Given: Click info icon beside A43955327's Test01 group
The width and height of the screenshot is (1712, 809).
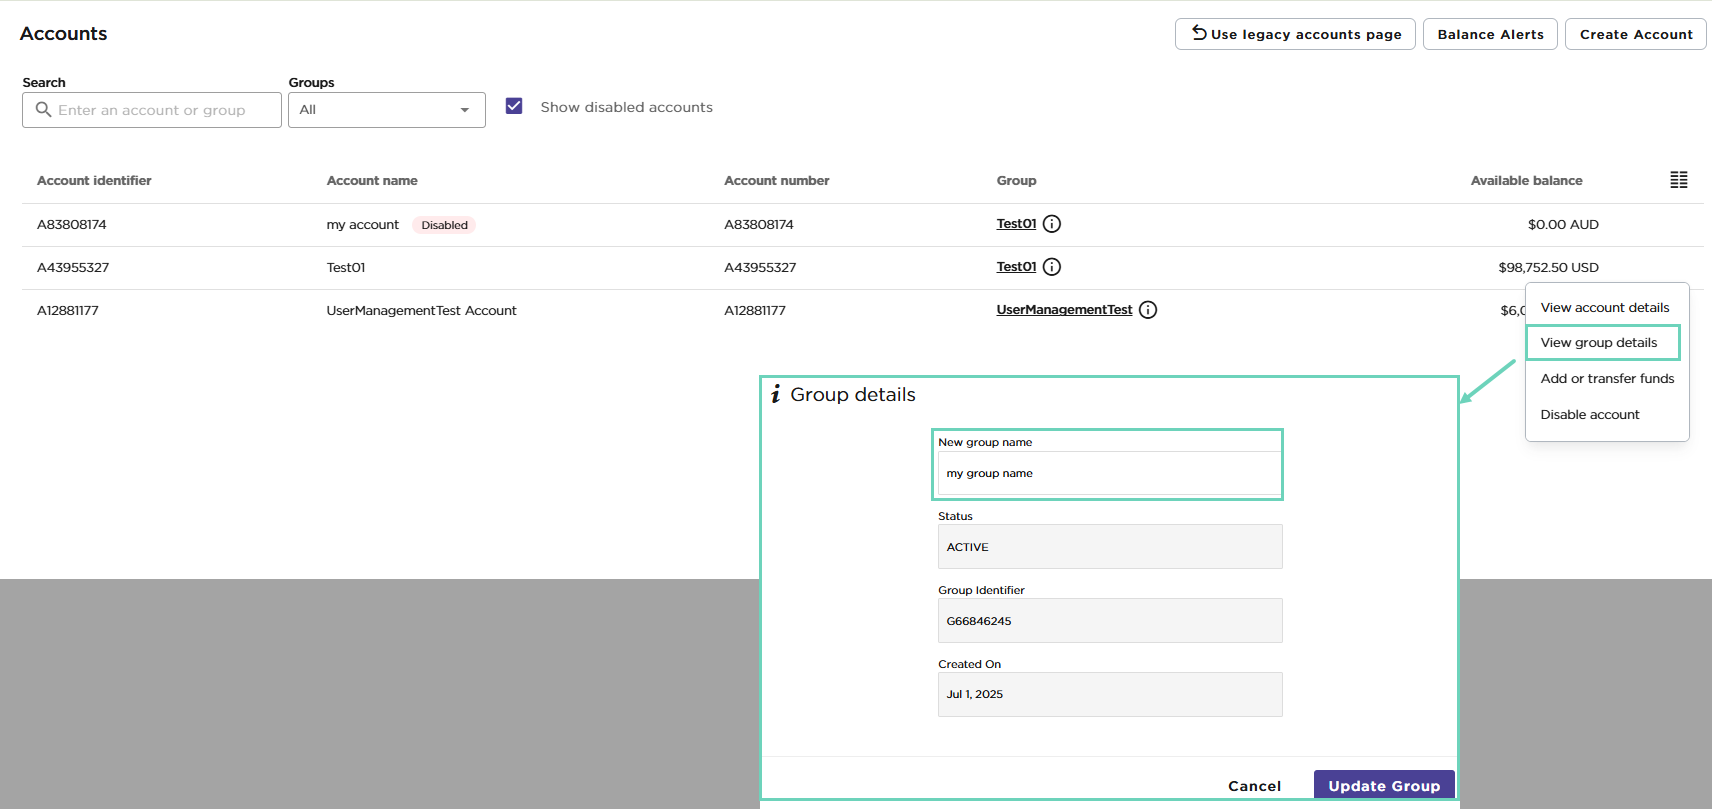Looking at the screenshot, I should 1051,267.
